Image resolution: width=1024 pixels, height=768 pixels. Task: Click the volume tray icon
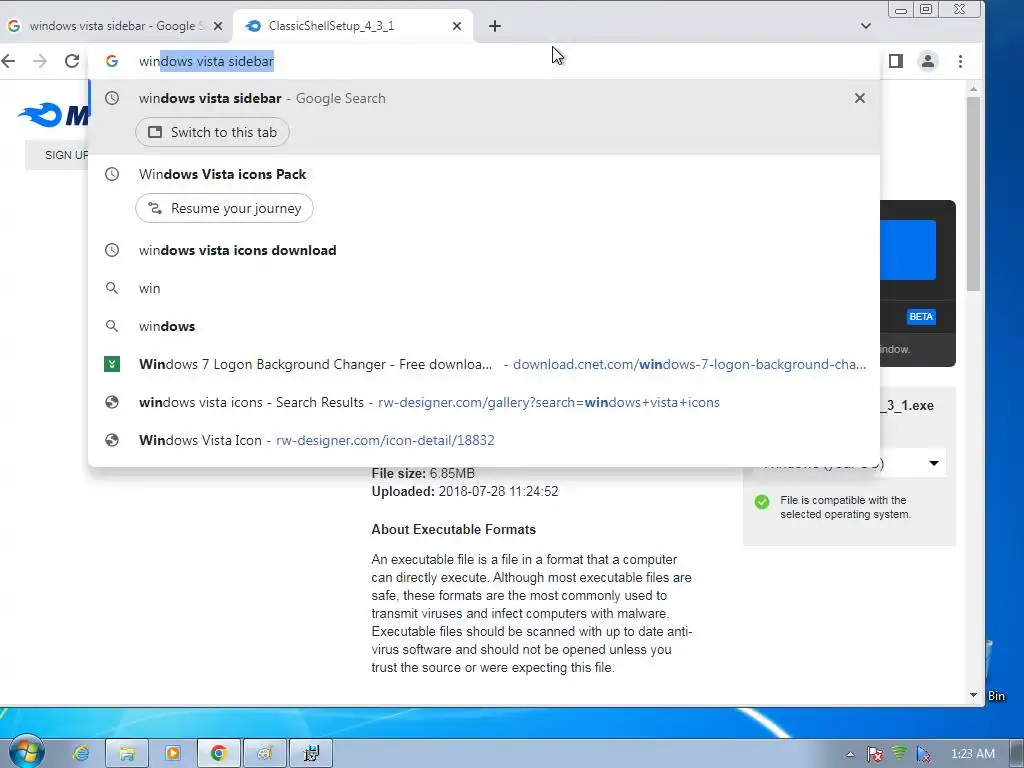point(923,754)
